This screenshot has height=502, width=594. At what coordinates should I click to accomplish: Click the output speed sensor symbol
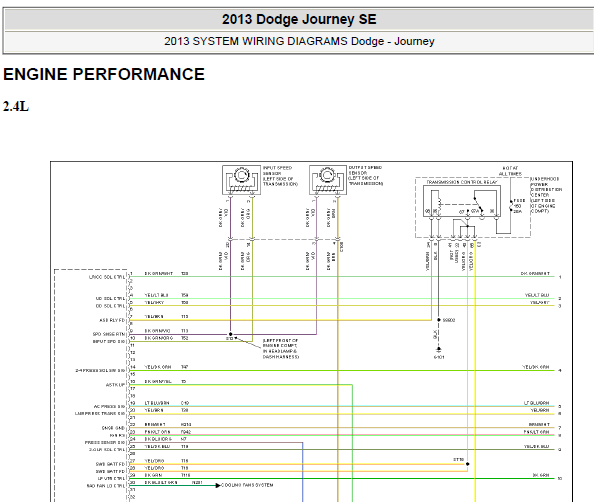pyautogui.click(x=328, y=180)
